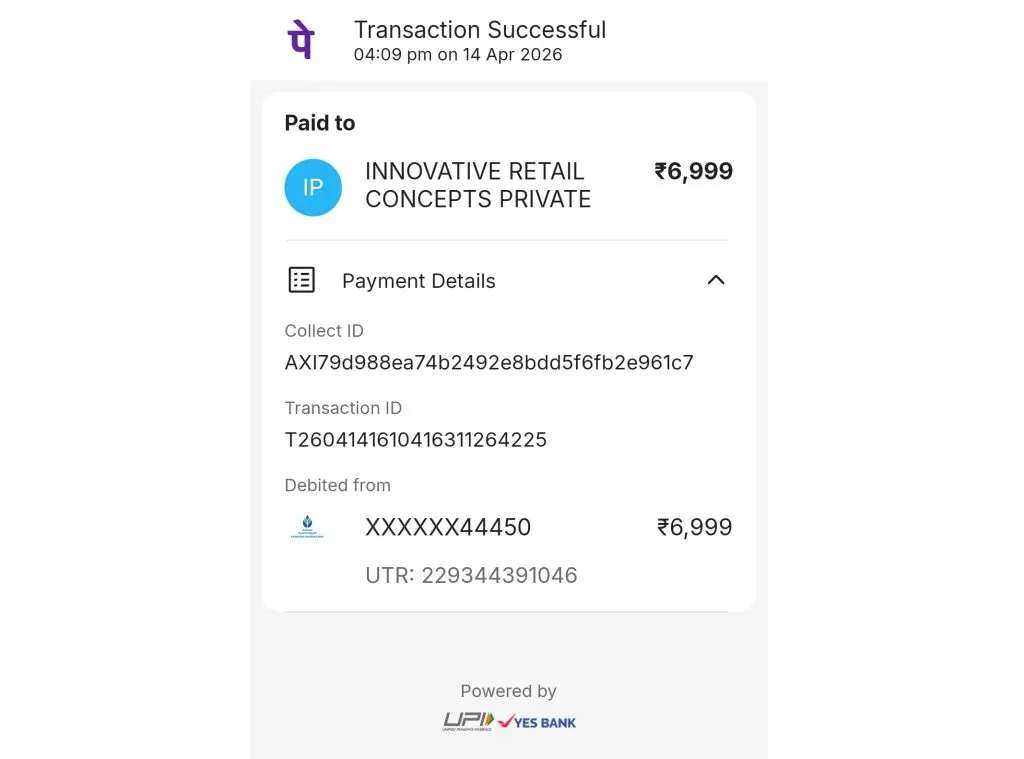Collapse the Payment Details section chevron
The image size is (1024, 759).
[716, 280]
